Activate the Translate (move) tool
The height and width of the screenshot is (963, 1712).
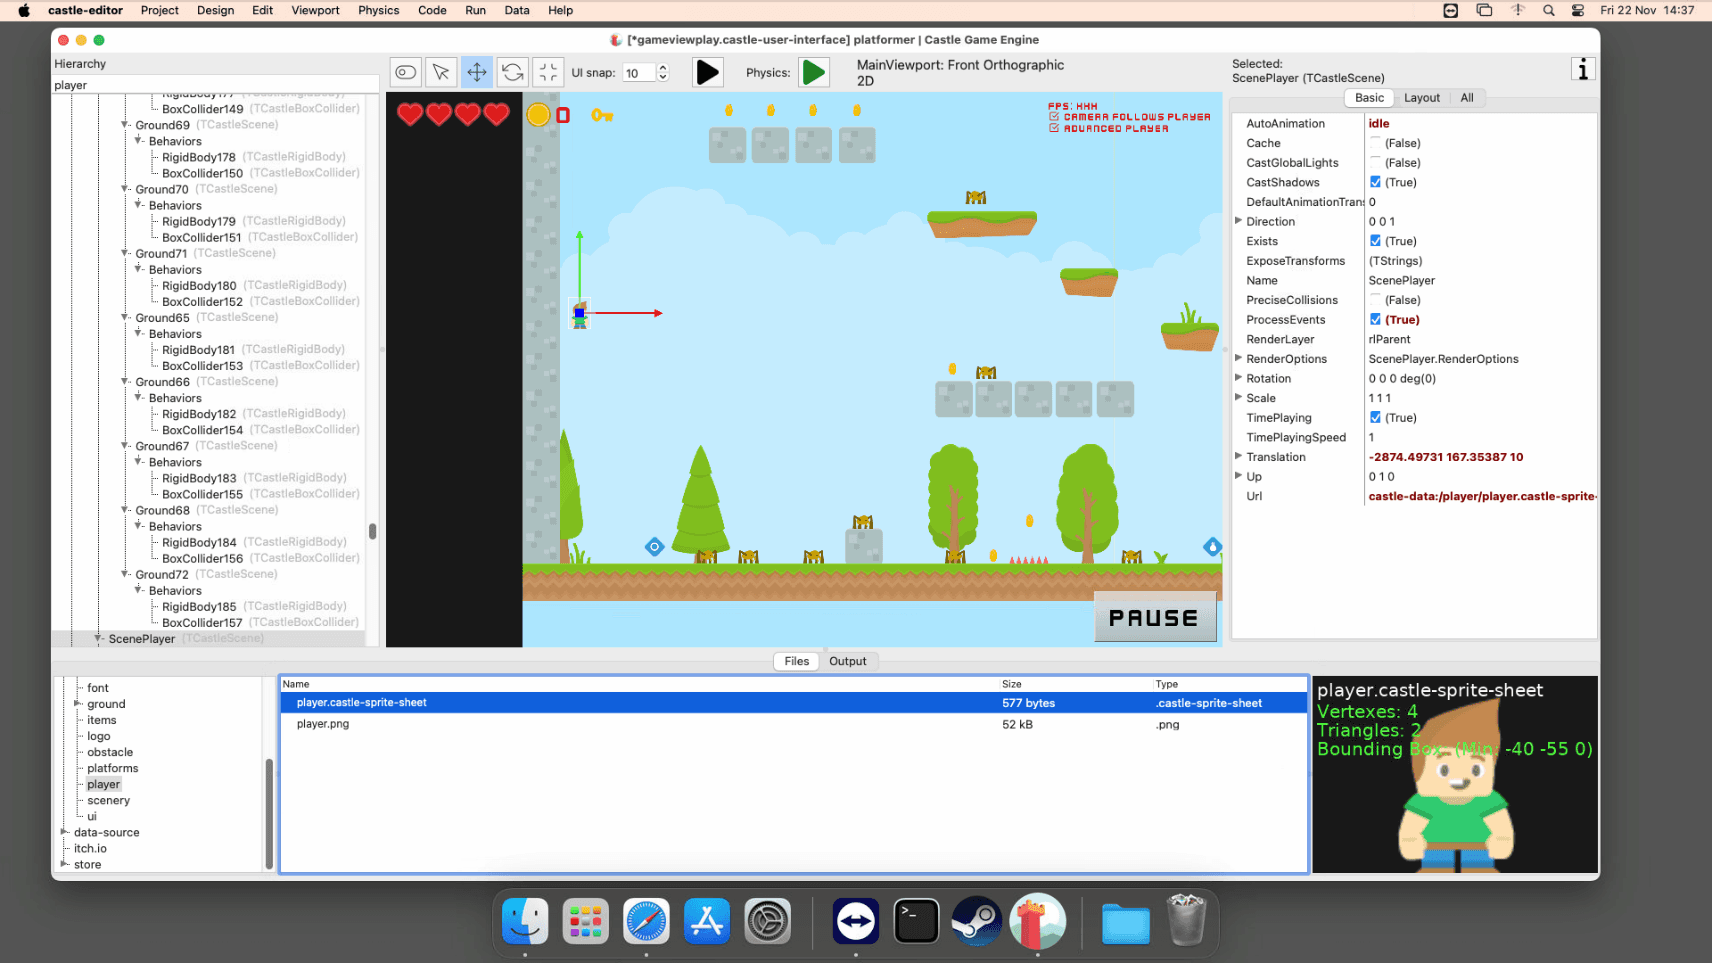477,72
